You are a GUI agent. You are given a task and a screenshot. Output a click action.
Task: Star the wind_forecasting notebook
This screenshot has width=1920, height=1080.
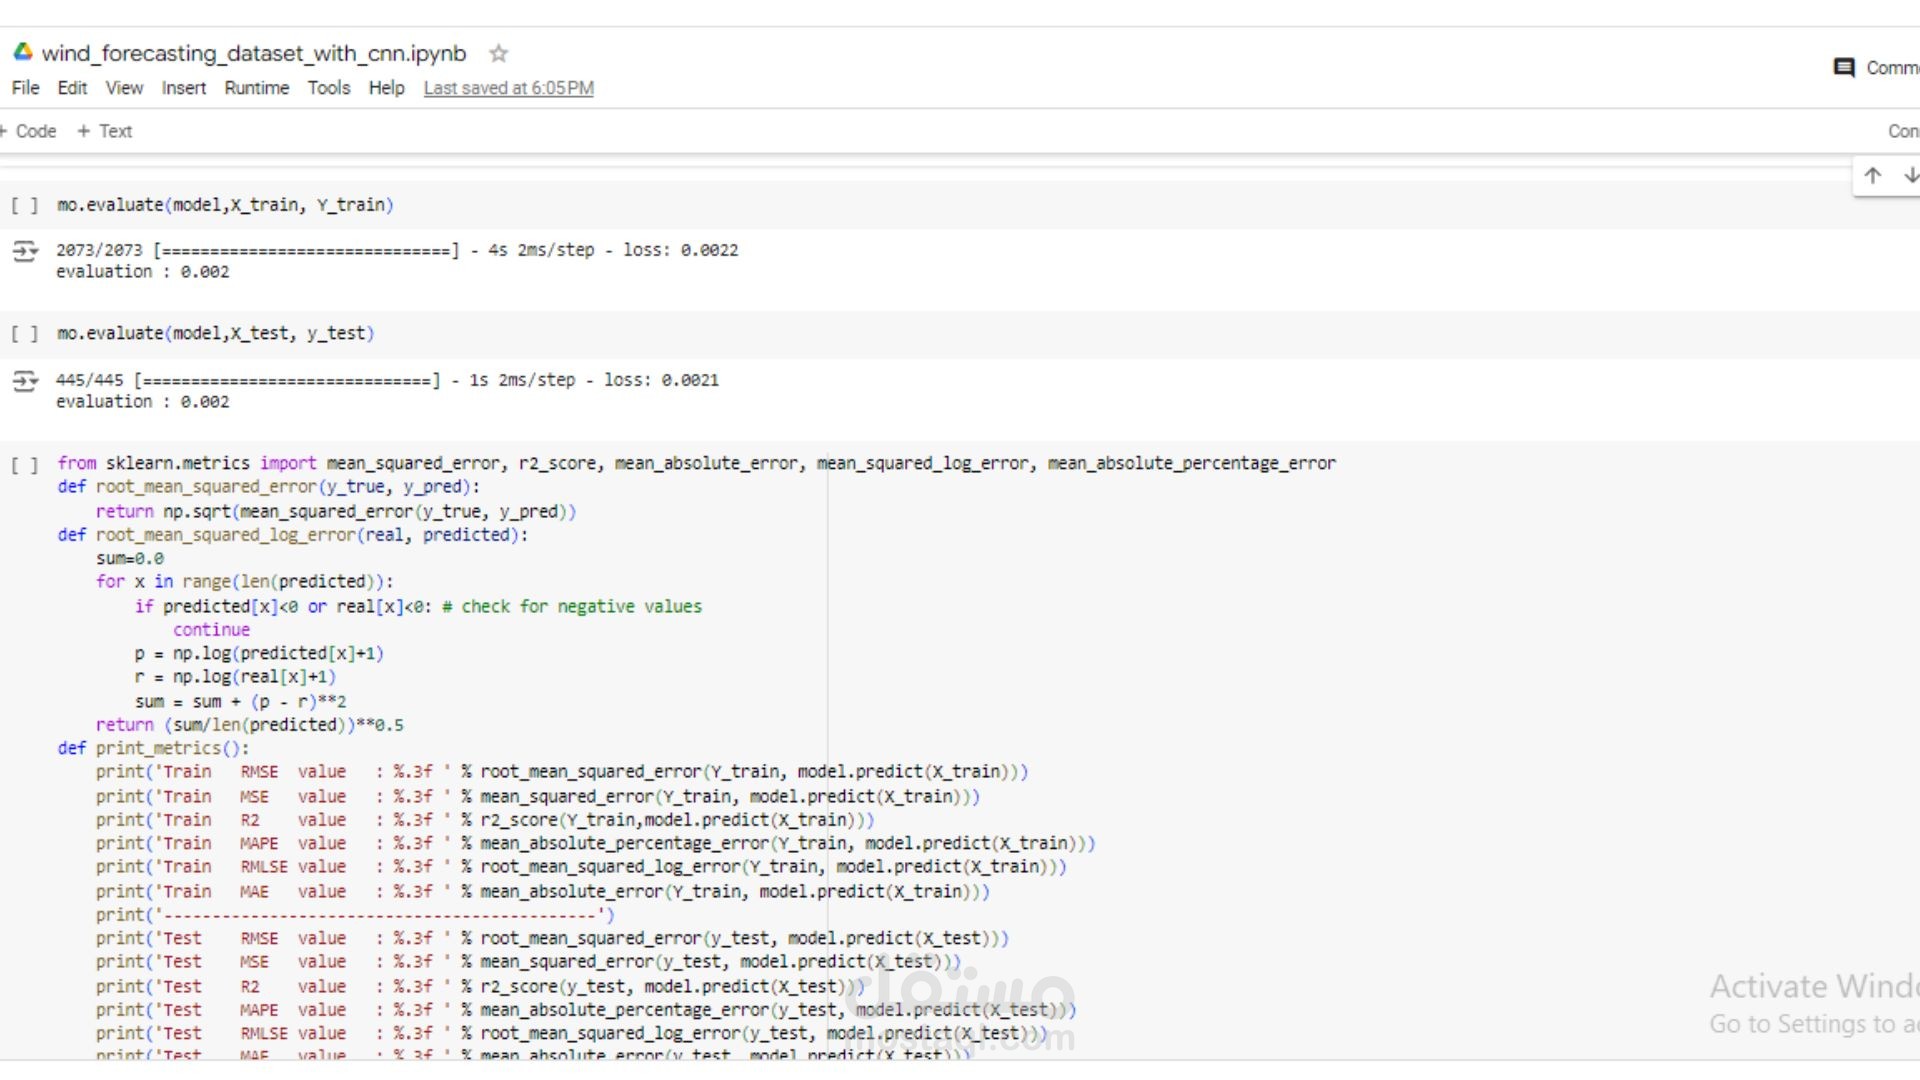tap(498, 53)
